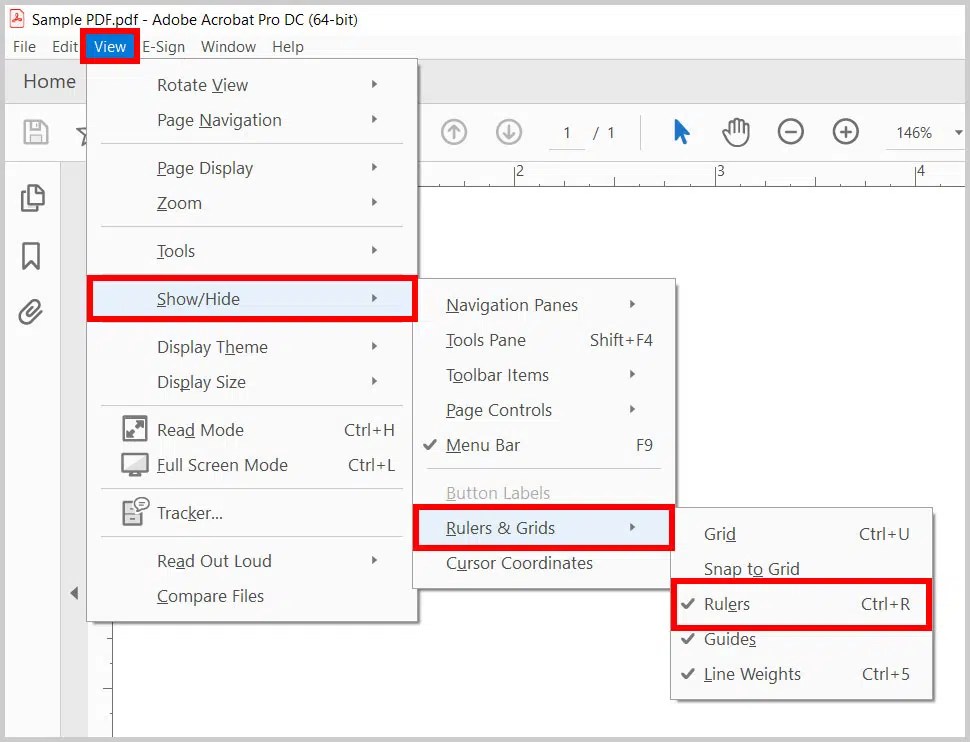Open the E-Sign menu
The height and width of the screenshot is (742, 970).
(x=164, y=46)
